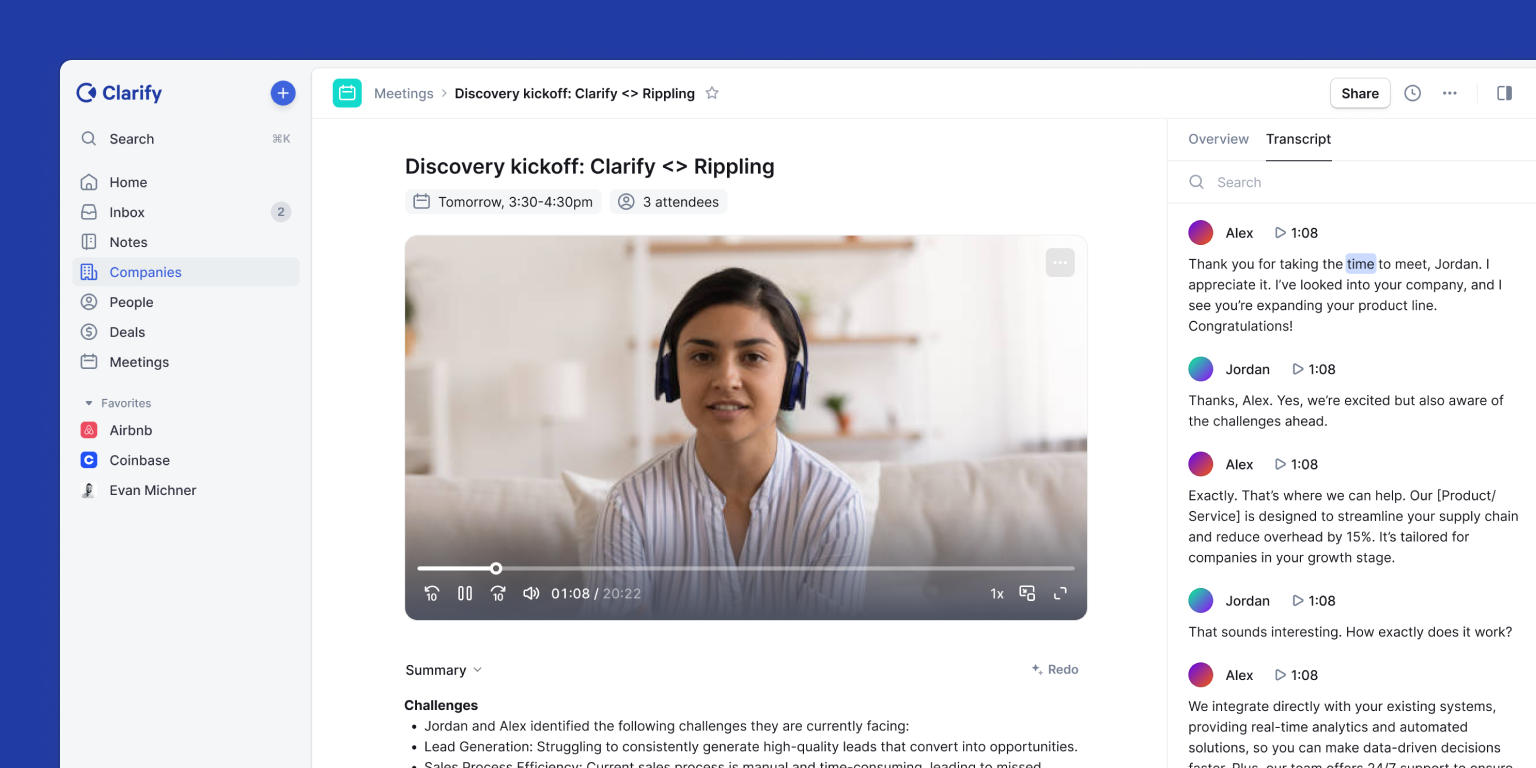This screenshot has height=768, width=1536.
Task: Switch to the Overview tab
Action: pos(1218,139)
